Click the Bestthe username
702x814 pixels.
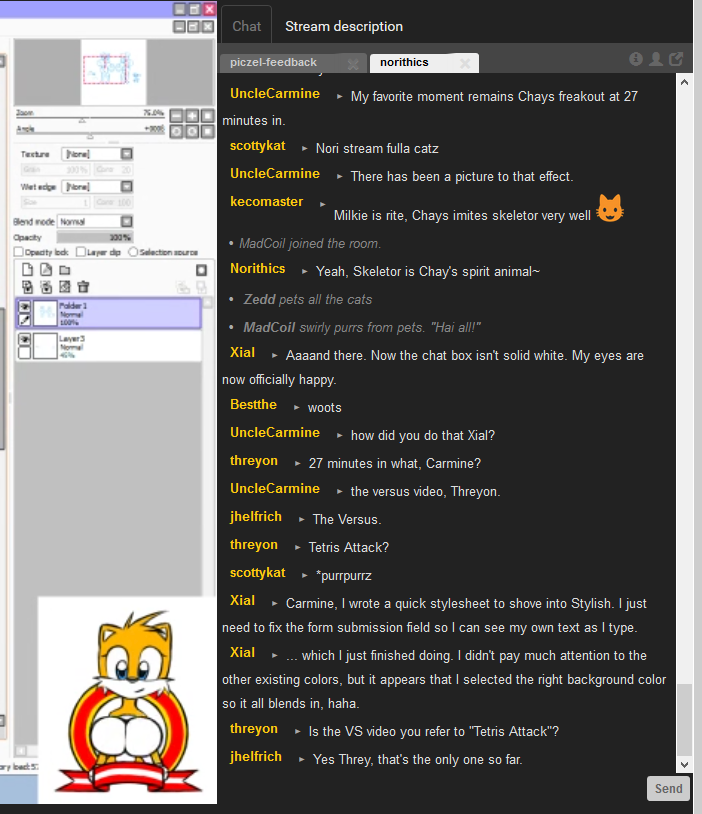pyautogui.click(x=253, y=404)
